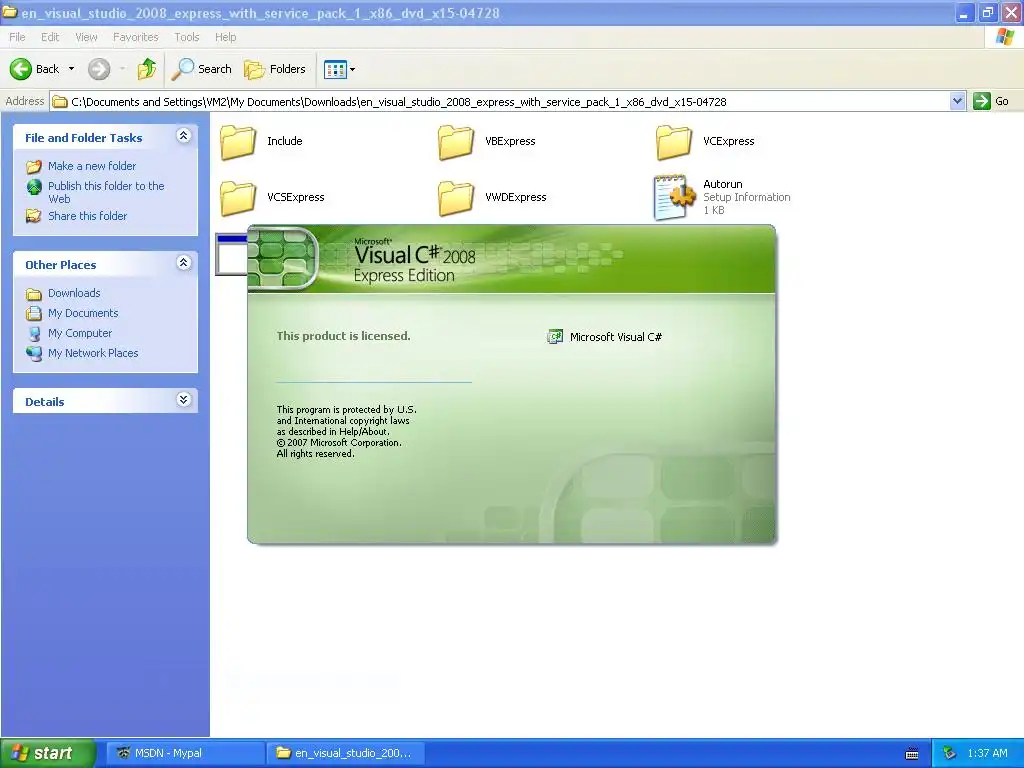Click the Start button
The image size is (1024, 768).
[x=48, y=753]
